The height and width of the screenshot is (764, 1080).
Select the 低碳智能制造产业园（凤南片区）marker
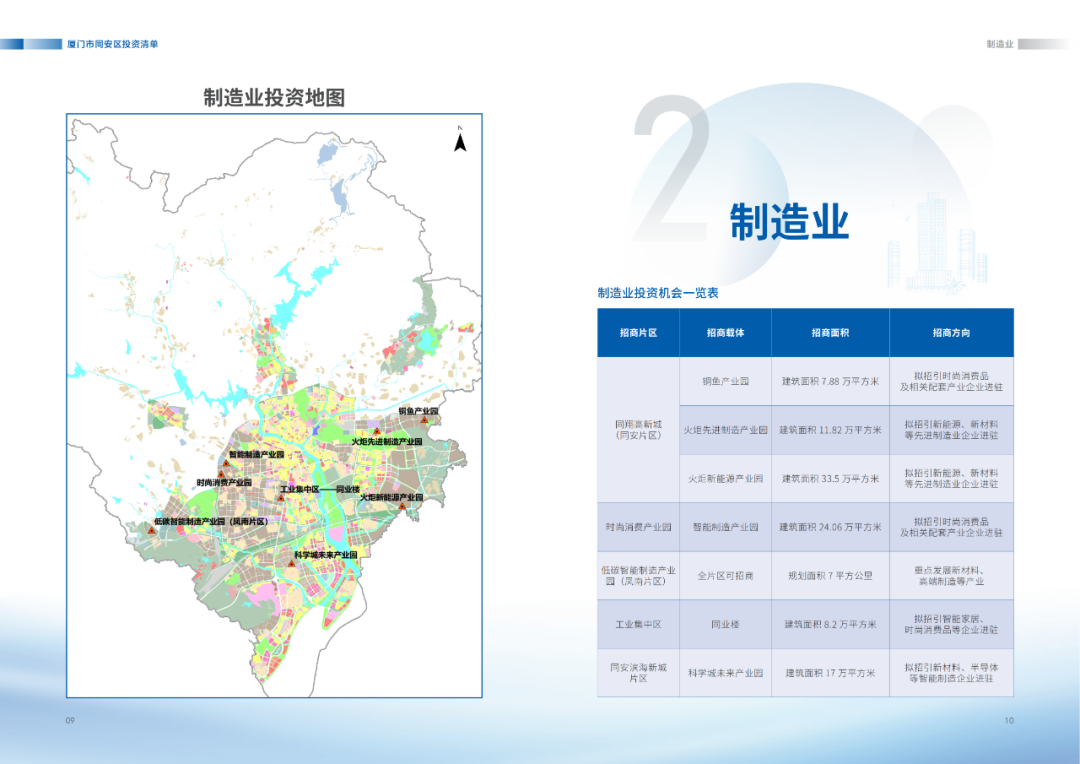[x=151, y=531]
